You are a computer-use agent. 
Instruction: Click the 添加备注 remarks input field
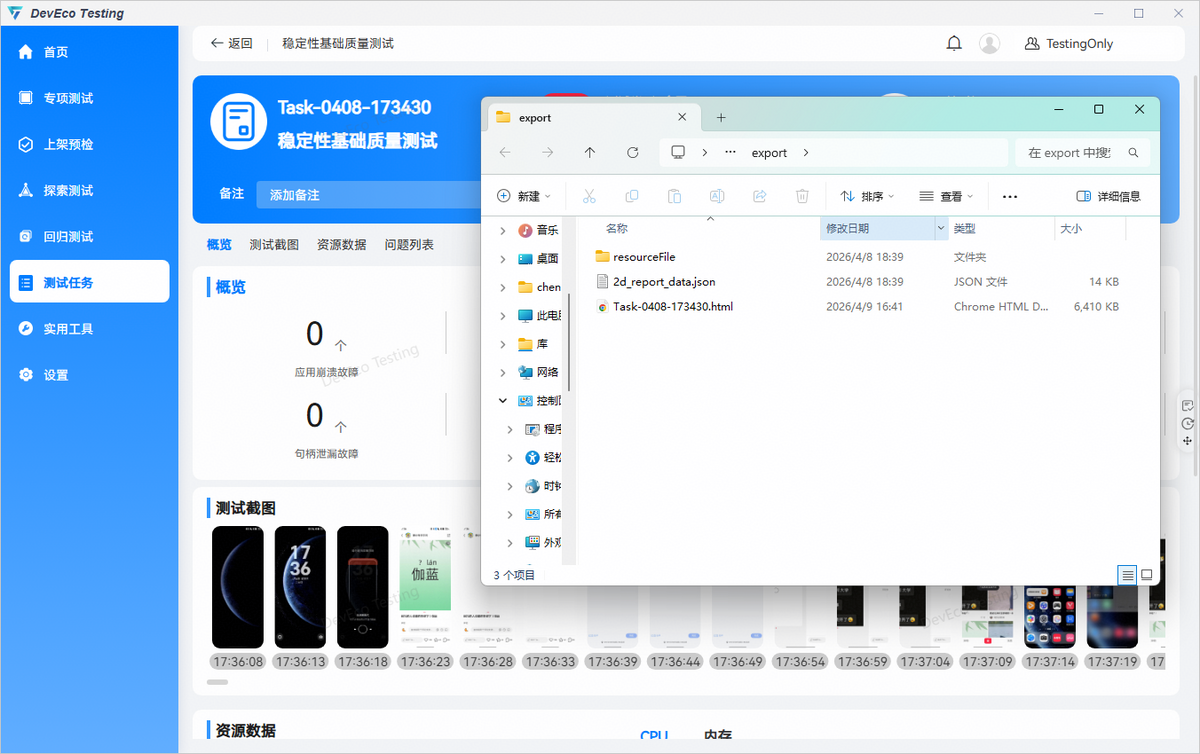[365, 195]
